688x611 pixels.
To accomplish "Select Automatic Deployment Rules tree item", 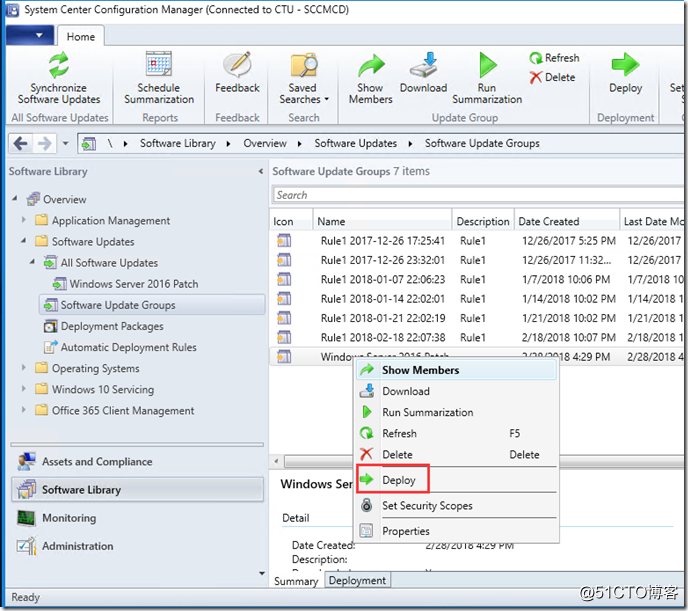I will coord(120,347).
